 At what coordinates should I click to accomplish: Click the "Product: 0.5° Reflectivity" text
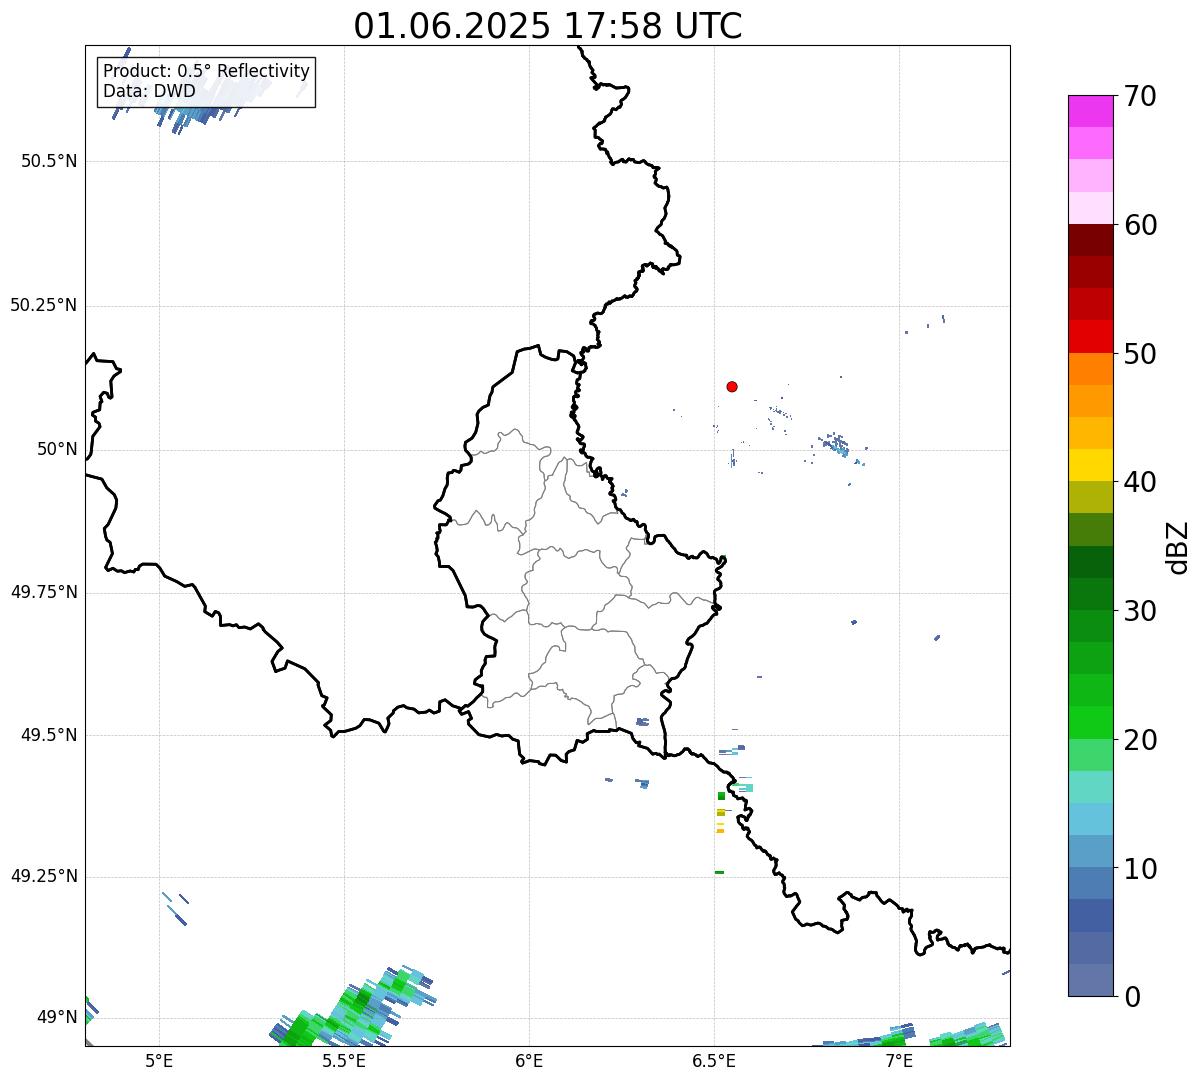click(x=206, y=72)
